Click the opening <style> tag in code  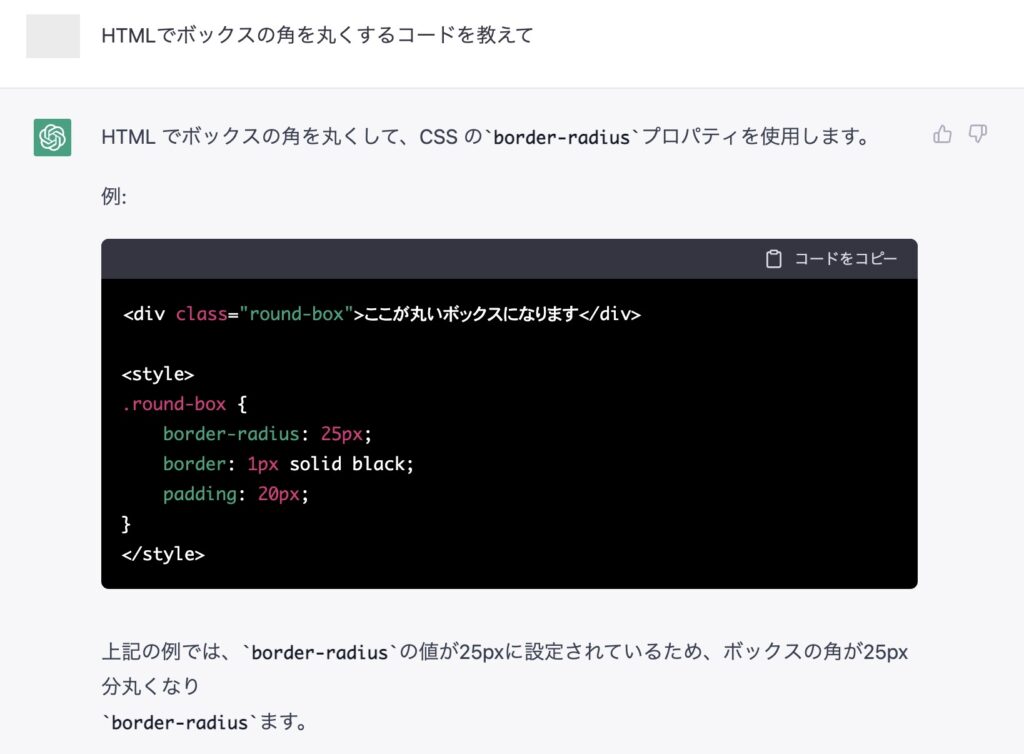[157, 374]
